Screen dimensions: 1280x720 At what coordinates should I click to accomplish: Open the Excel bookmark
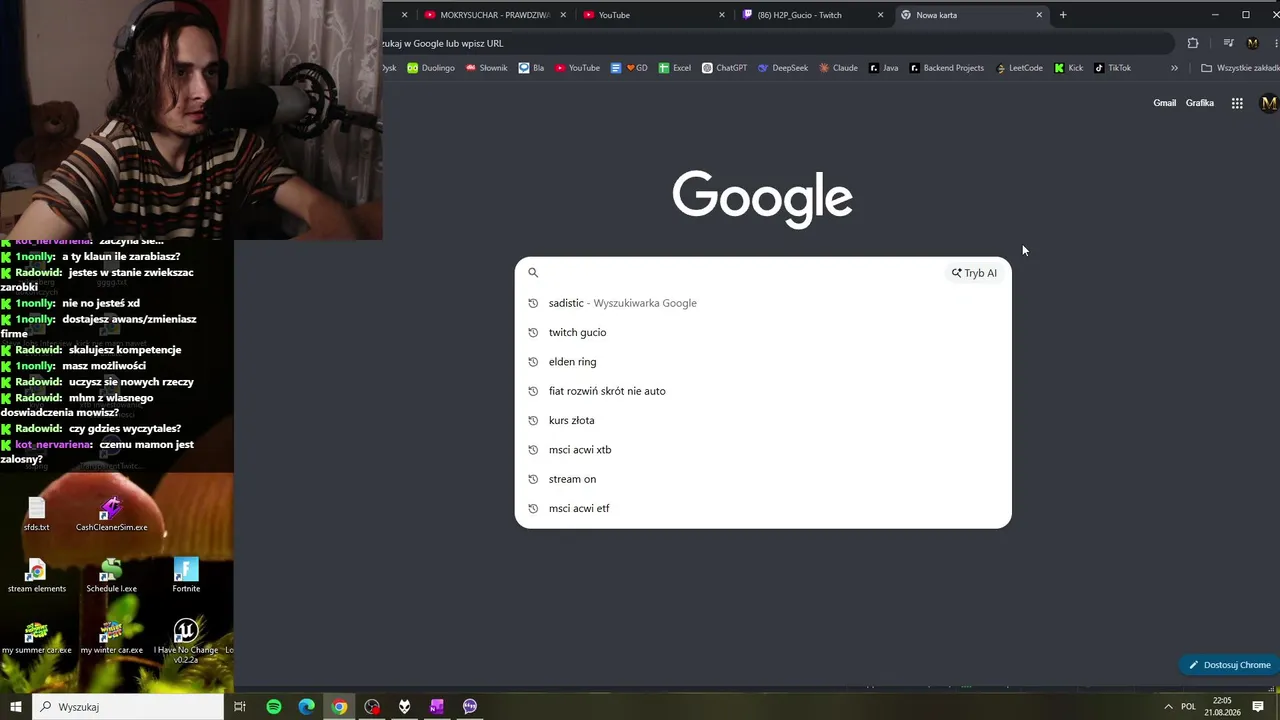pyautogui.click(x=675, y=68)
